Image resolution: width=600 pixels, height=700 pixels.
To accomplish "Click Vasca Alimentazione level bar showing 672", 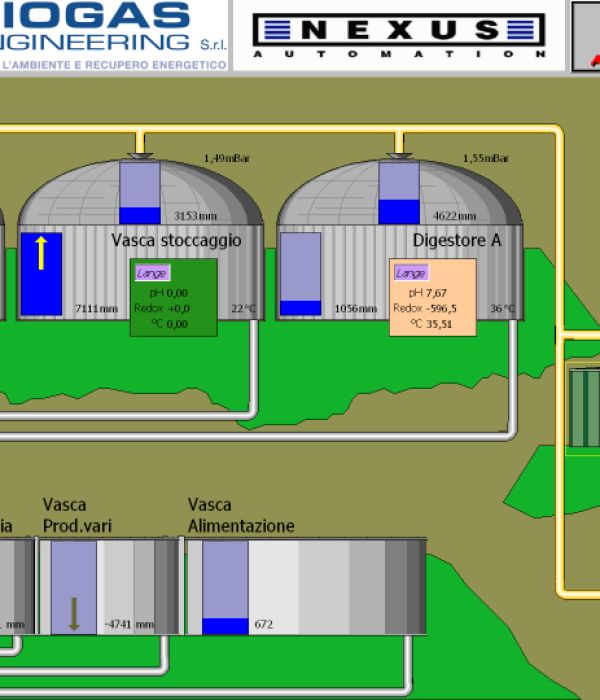I will [225, 587].
